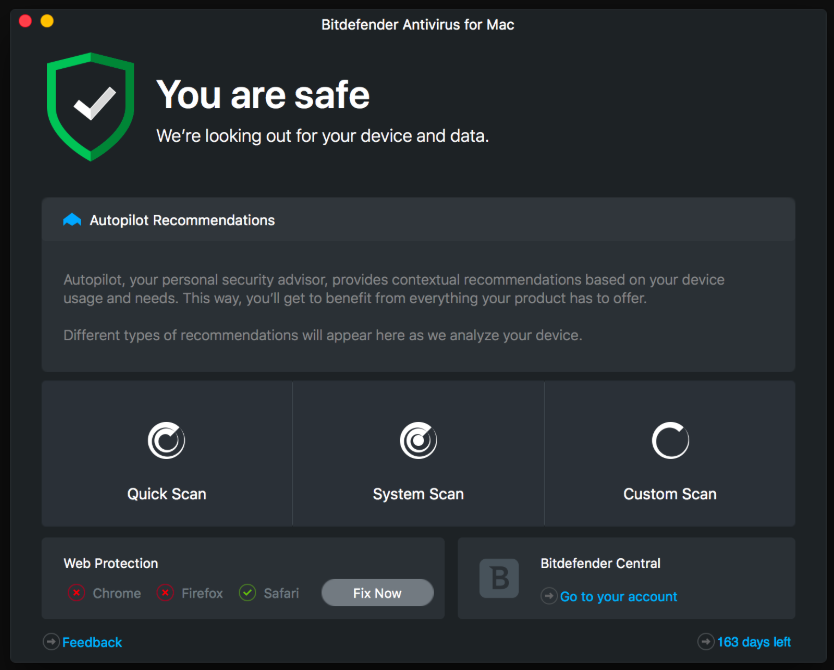Click the Bitdefender Central heading

[x=601, y=563]
